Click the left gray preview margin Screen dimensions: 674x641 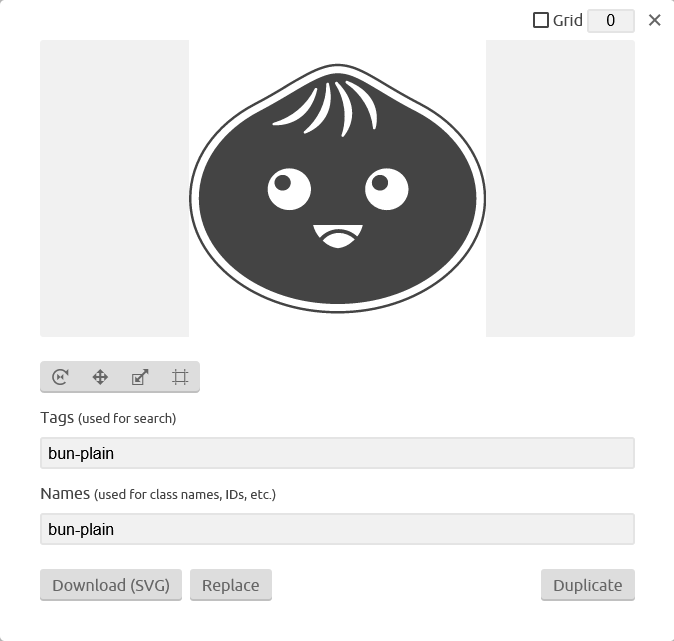click(x=114, y=188)
